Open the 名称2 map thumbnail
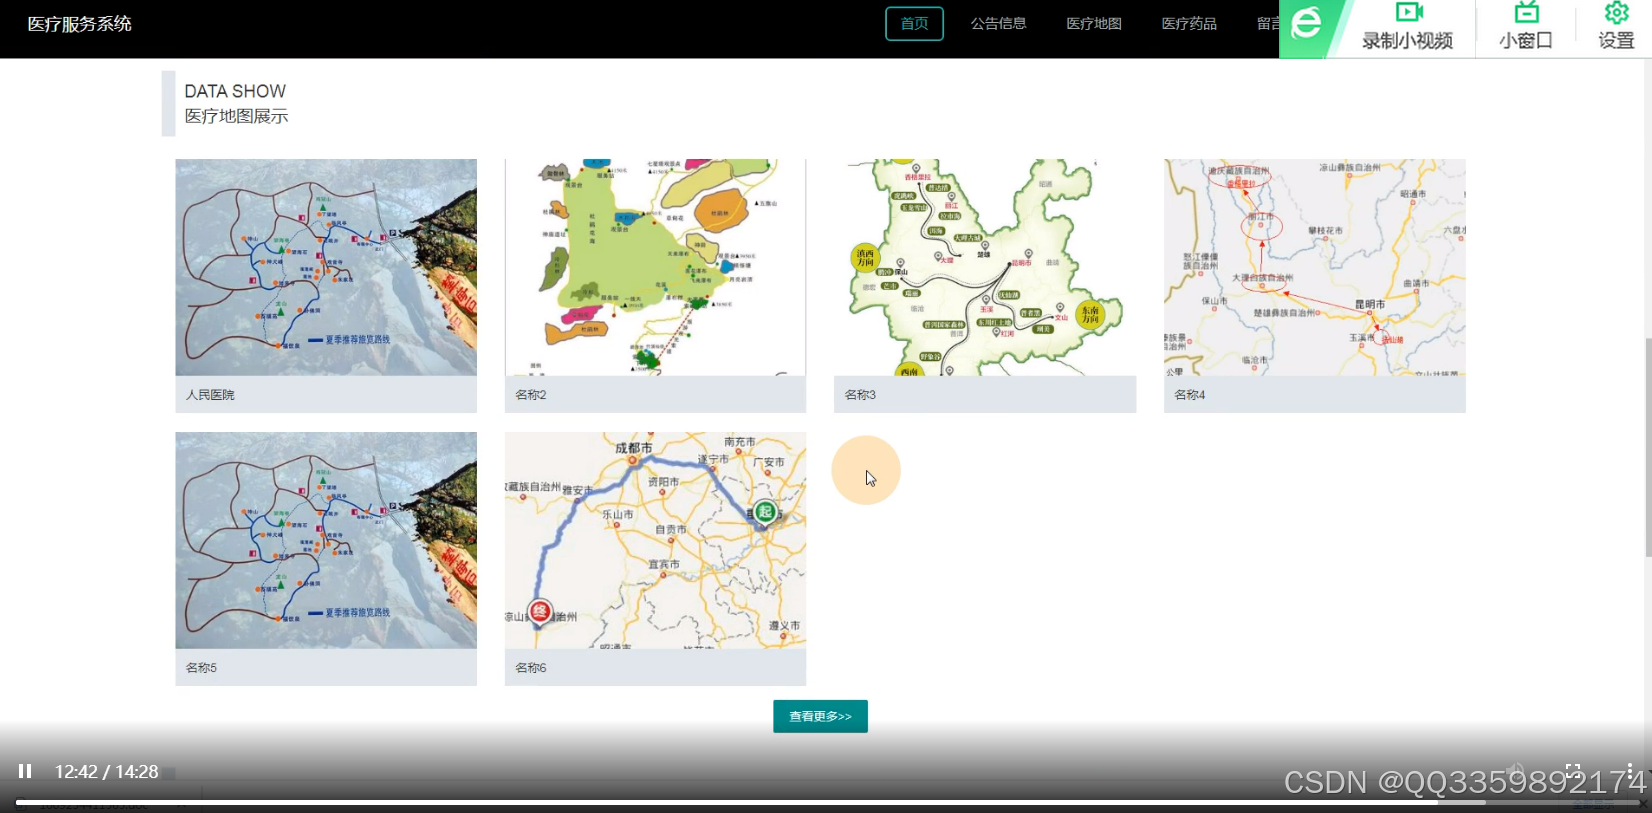Image resolution: width=1652 pixels, height=813 pixels. point(655,267)
